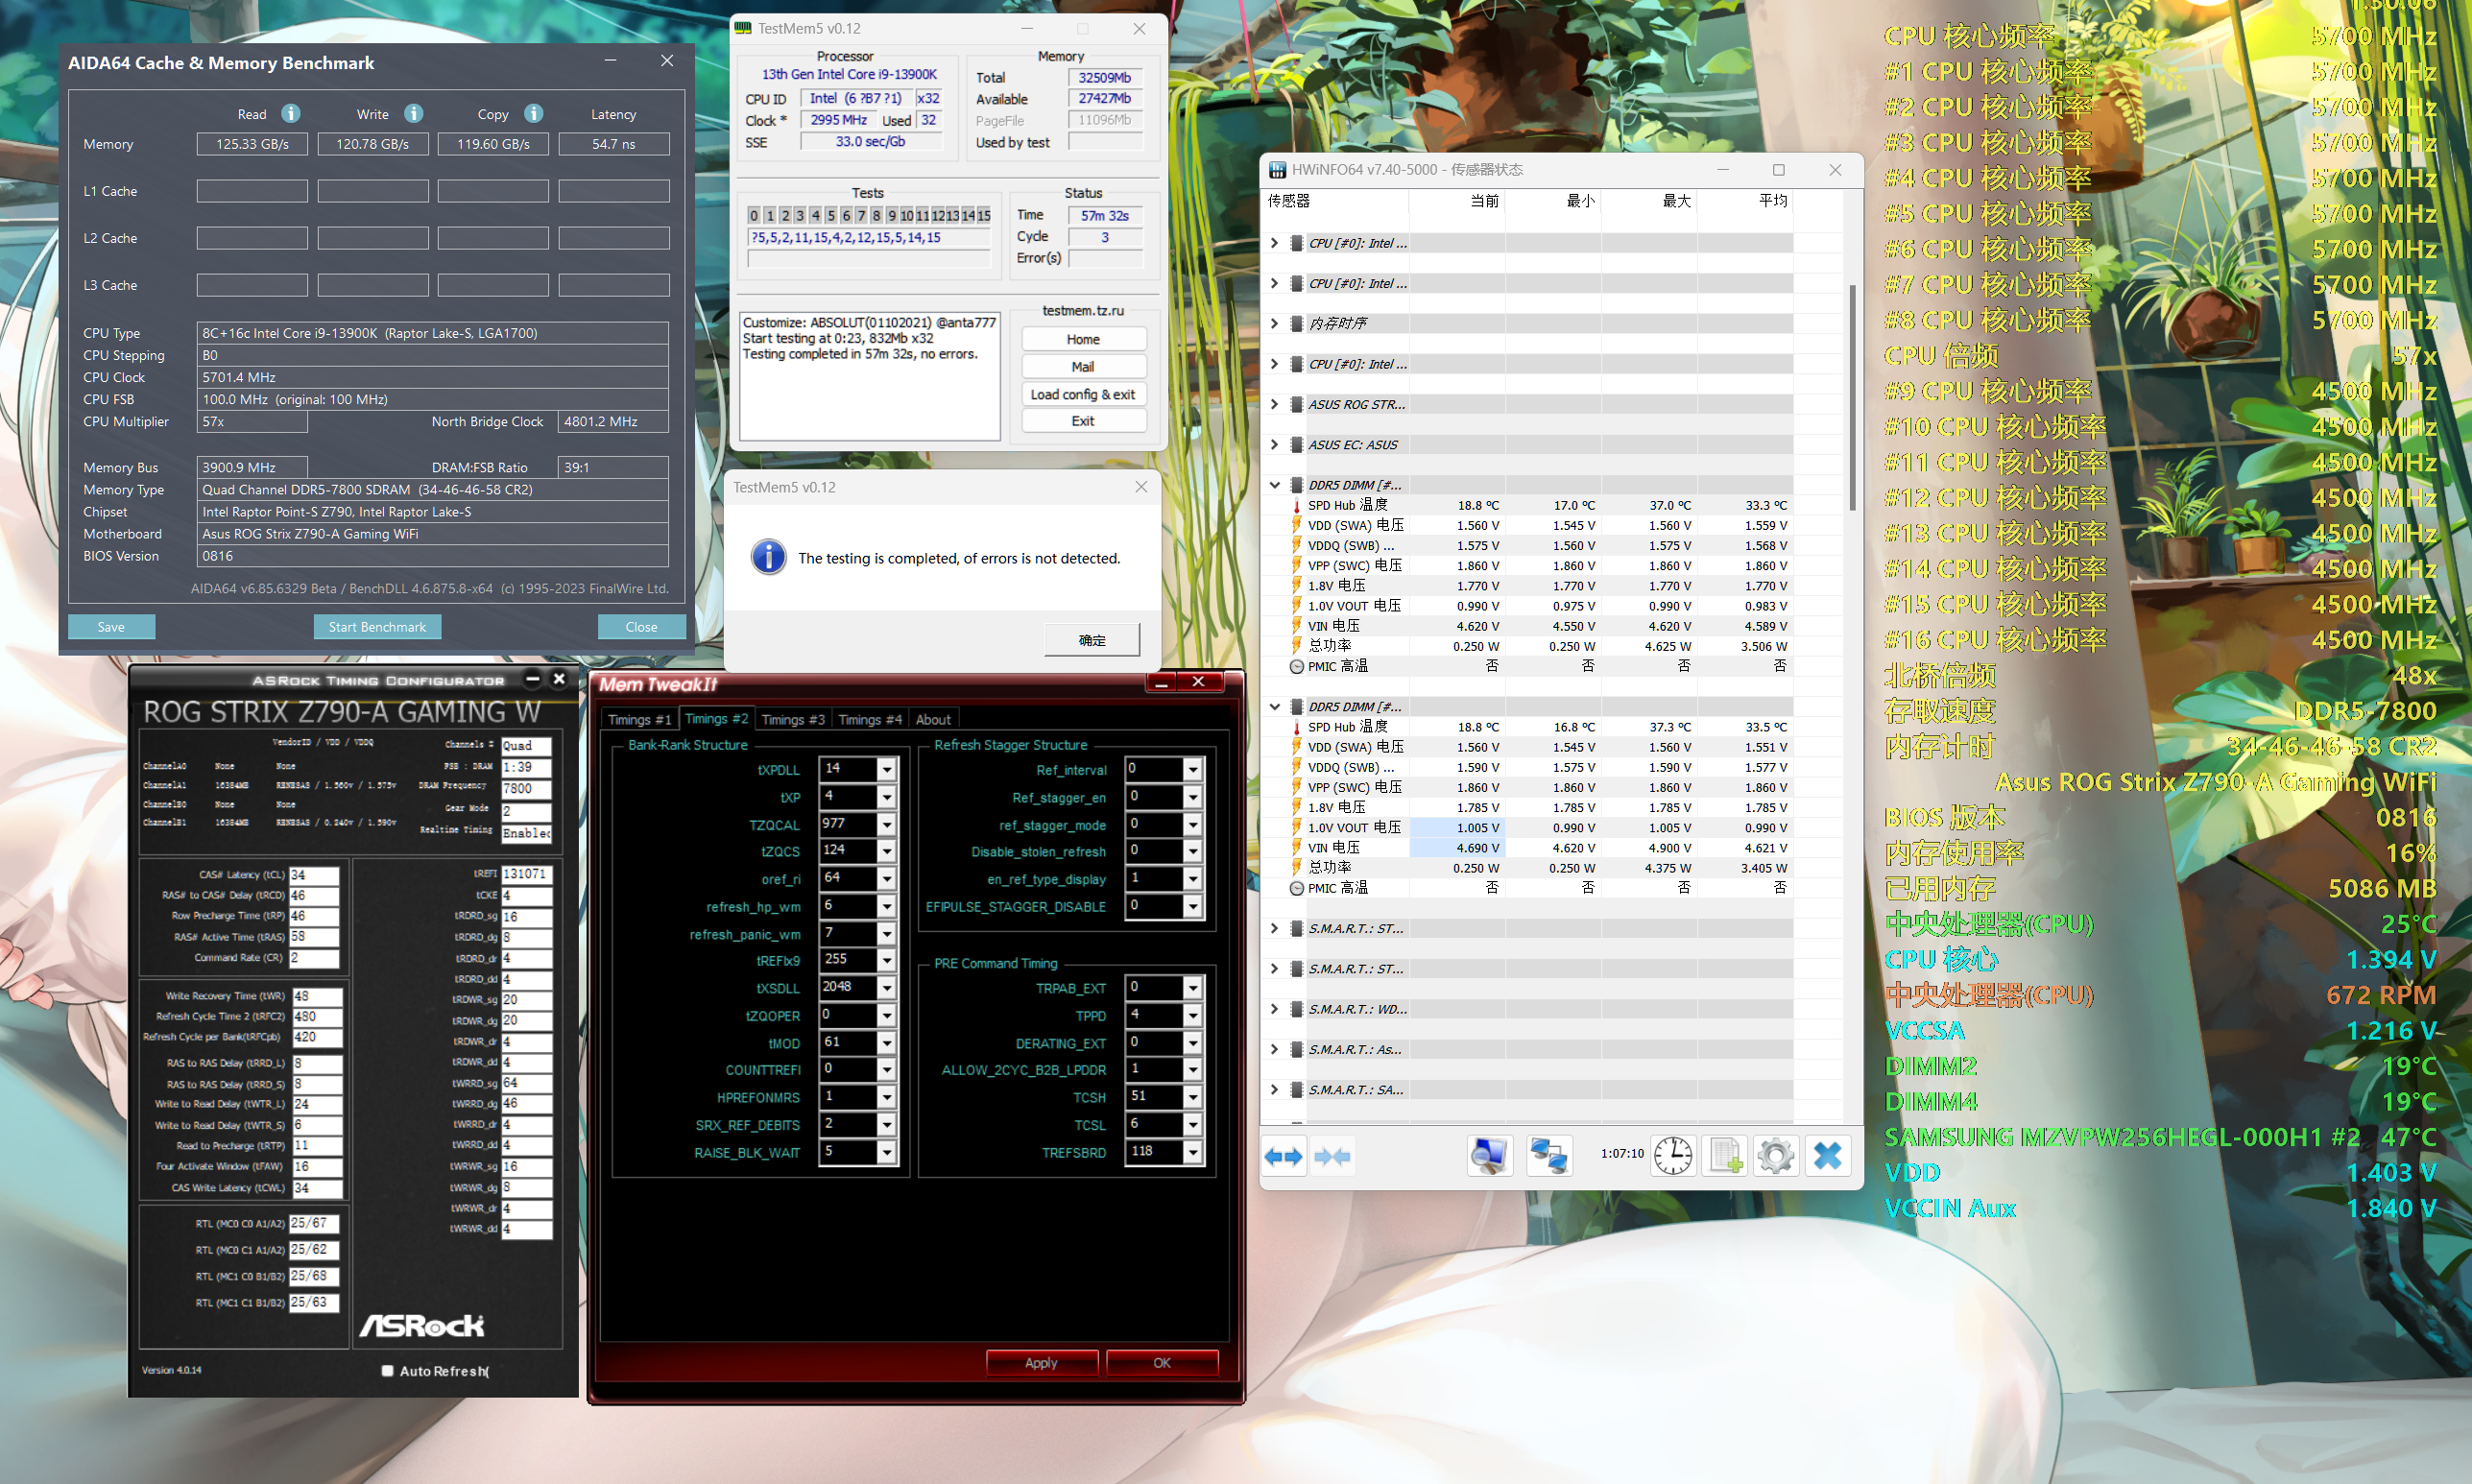This screenshot has width=2472, height=1484.
Task: Minimize the ASRock Timing Configurator window
Action: (533, 679)
